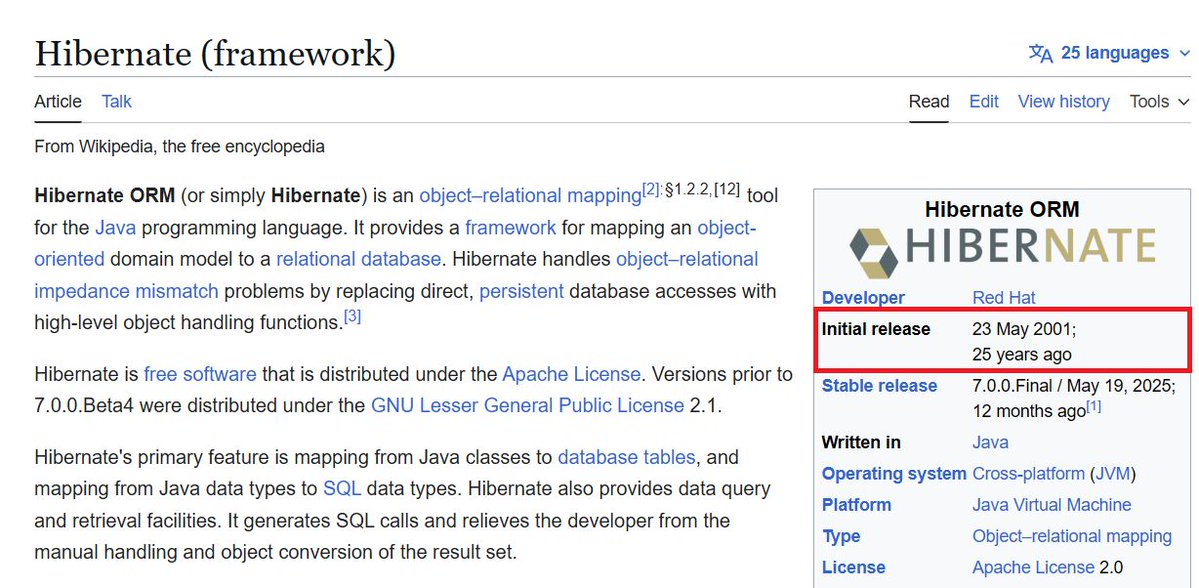This screenshot has width=1199, height=588.
Task: Open the 25 languages dropdown
Action: point(1110,53)
